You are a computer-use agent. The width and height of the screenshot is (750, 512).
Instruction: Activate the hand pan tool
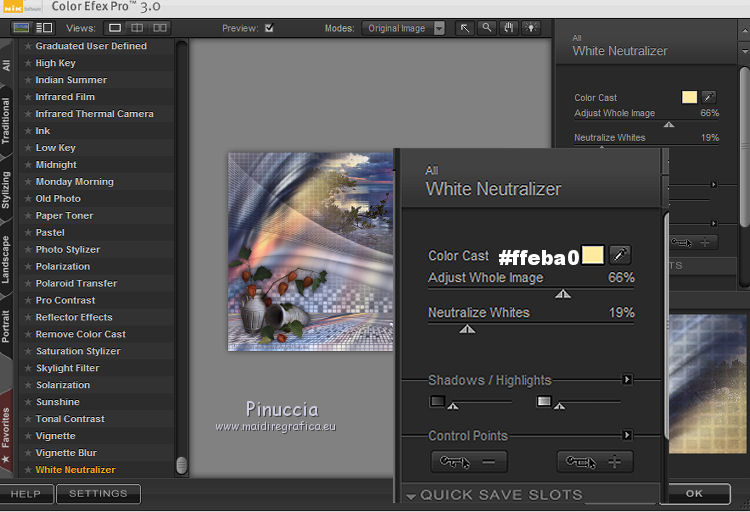tap(508, 28)
